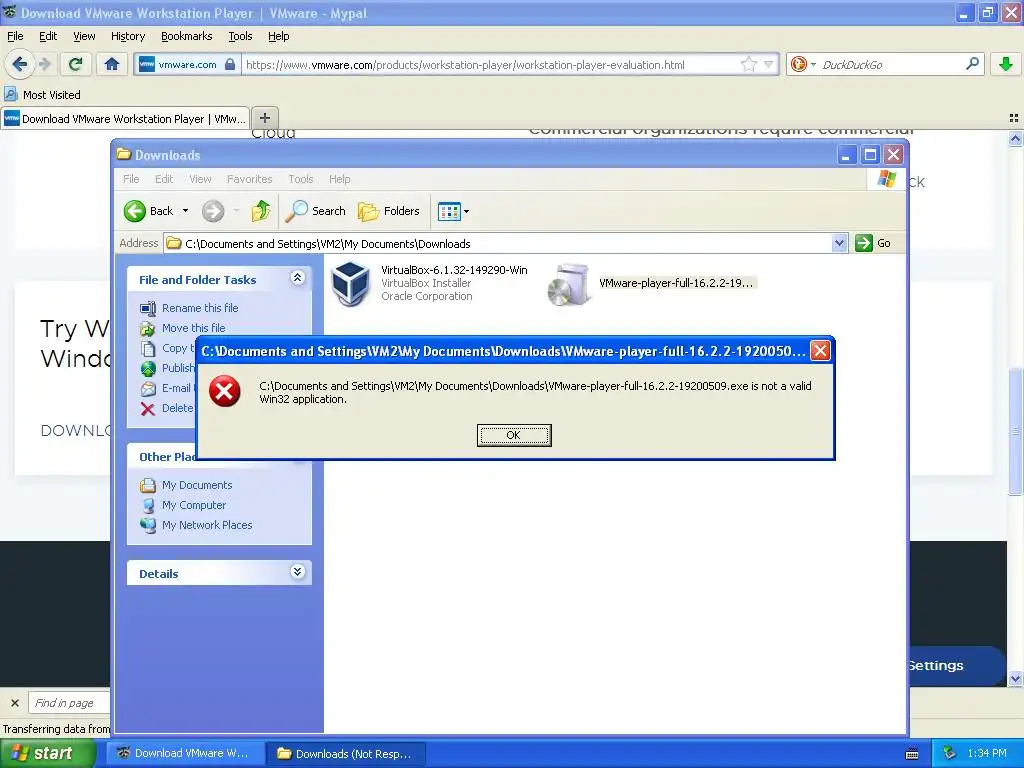Open browser View menu
The width and height of the screenshot is (1024, 768).
pos(84,36)
